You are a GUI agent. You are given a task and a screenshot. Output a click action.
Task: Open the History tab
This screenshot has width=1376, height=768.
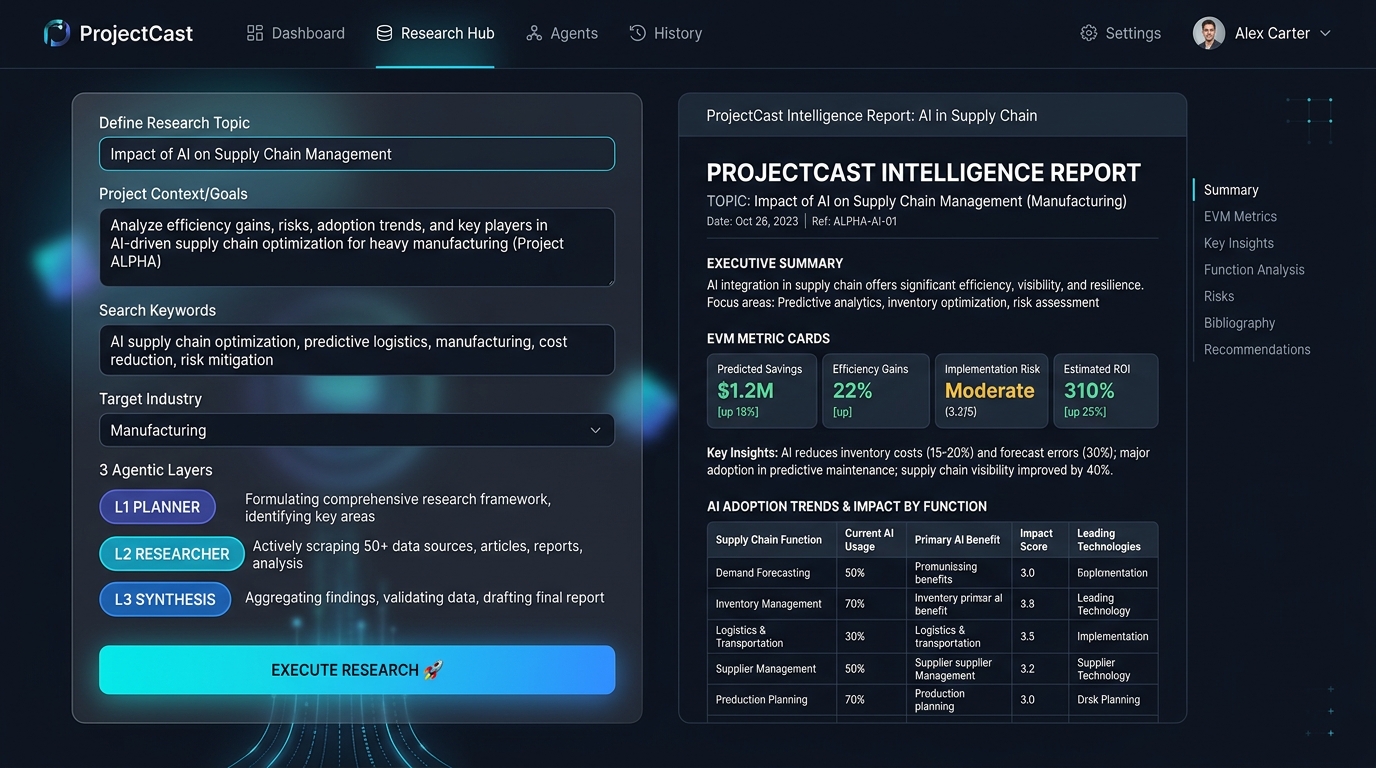coord(666,33)
